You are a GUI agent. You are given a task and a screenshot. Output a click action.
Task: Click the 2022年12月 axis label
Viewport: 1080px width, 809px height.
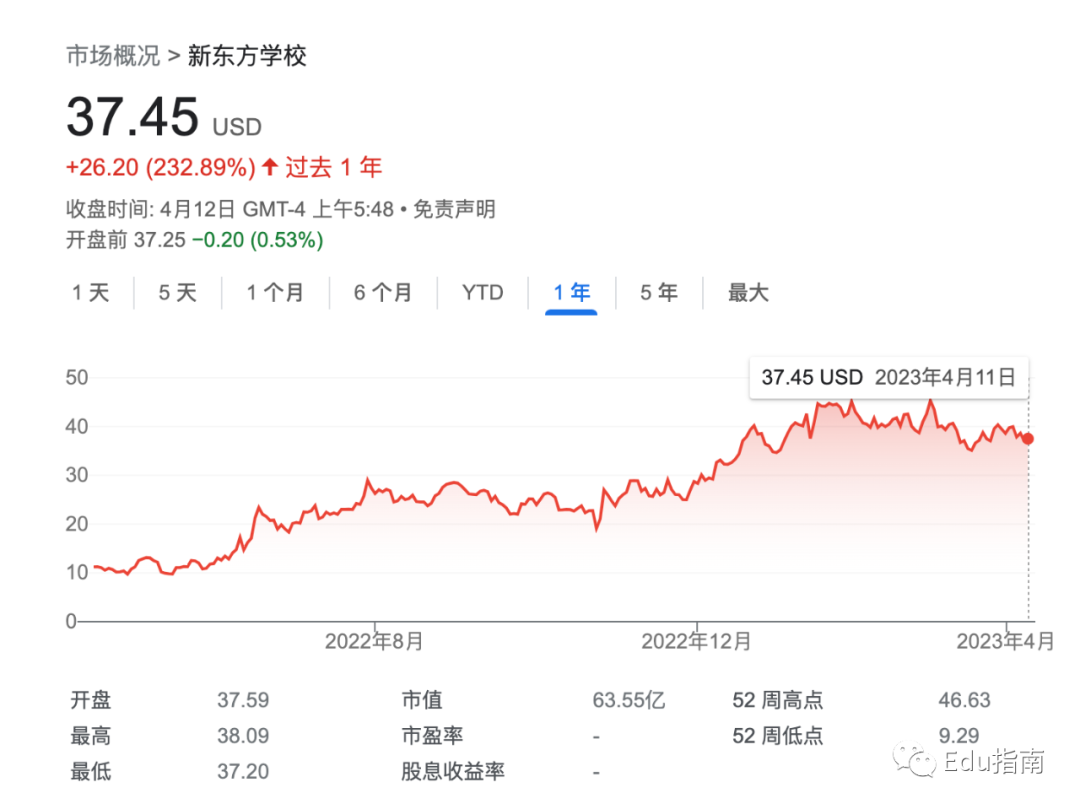click(x=696, y=642)
